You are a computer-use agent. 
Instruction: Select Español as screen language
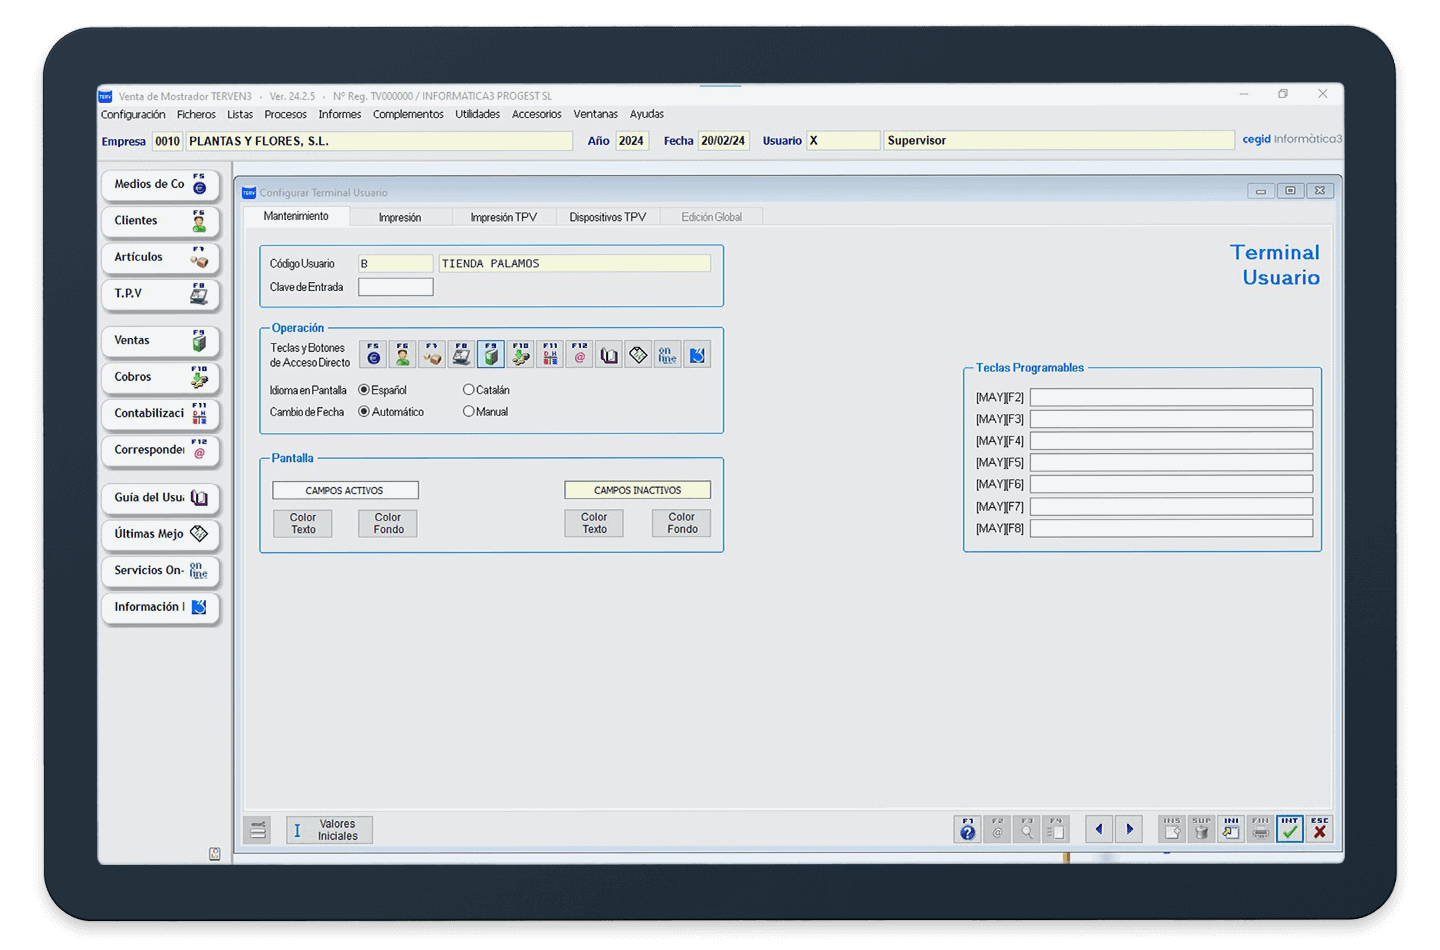coord(364,390)
